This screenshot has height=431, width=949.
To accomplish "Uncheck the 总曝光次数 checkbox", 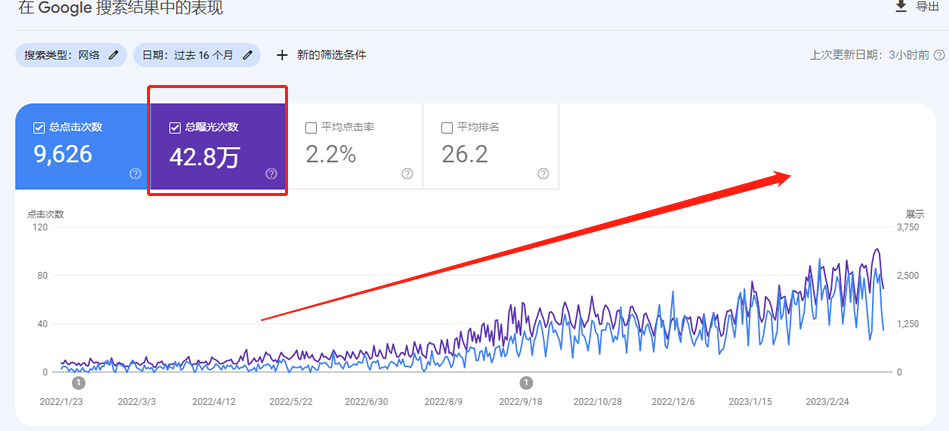I will click(x=175, y=127).
